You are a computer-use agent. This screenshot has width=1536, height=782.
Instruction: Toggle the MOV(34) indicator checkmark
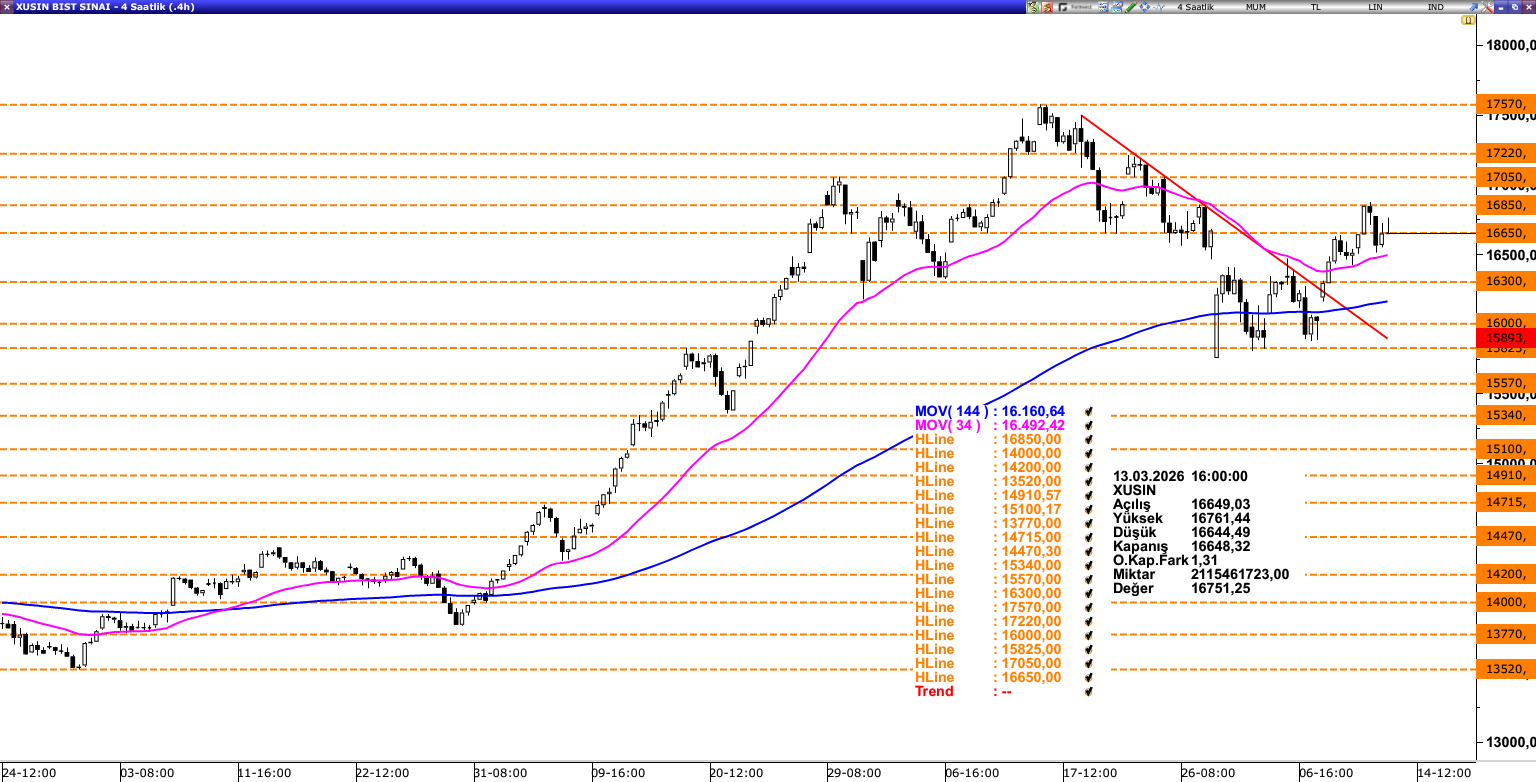(x=1088, y=425)
